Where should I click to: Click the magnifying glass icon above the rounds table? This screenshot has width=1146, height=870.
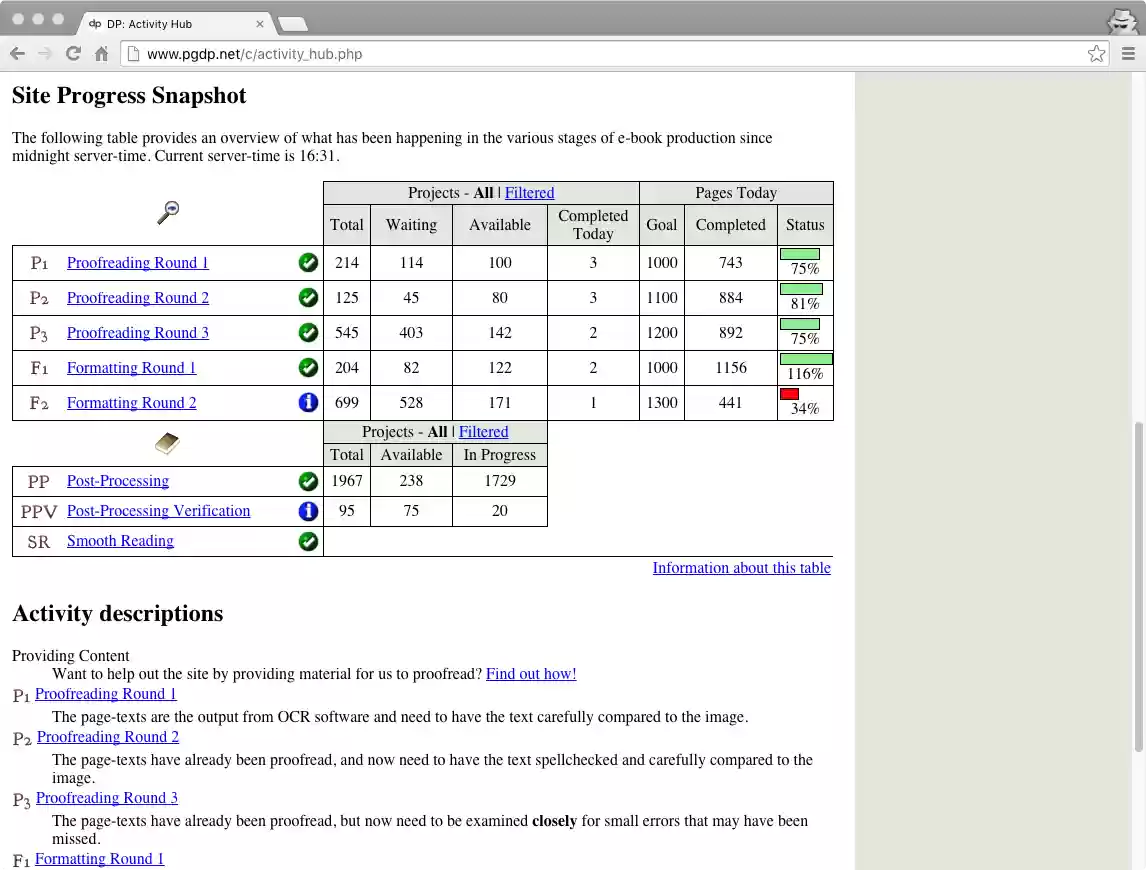pos(166,212)
